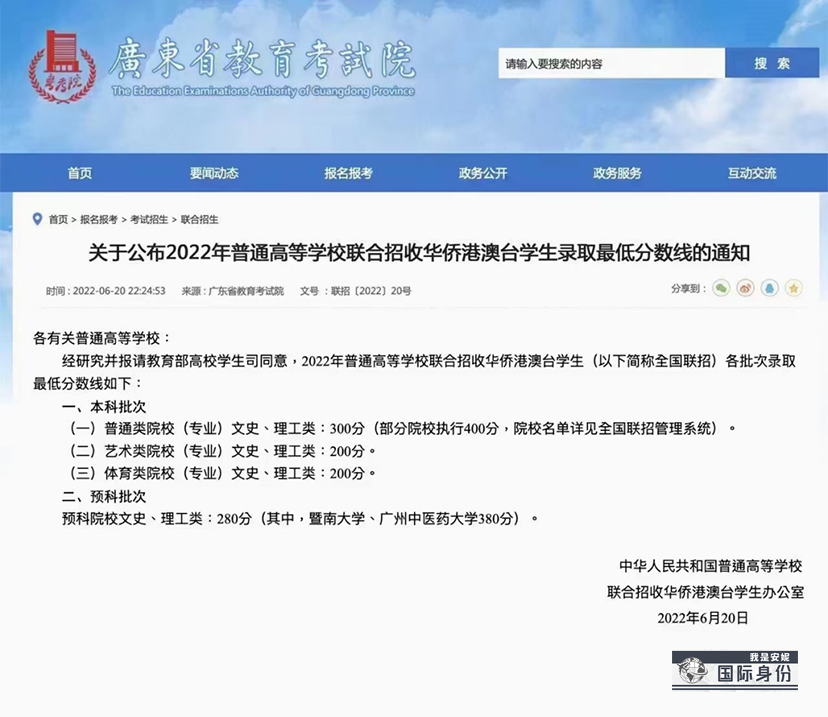Image resolution: width=828 pixels, height=717 pixels.
Task: Share the notice via QQ
Action: click(x=769, y=288)
